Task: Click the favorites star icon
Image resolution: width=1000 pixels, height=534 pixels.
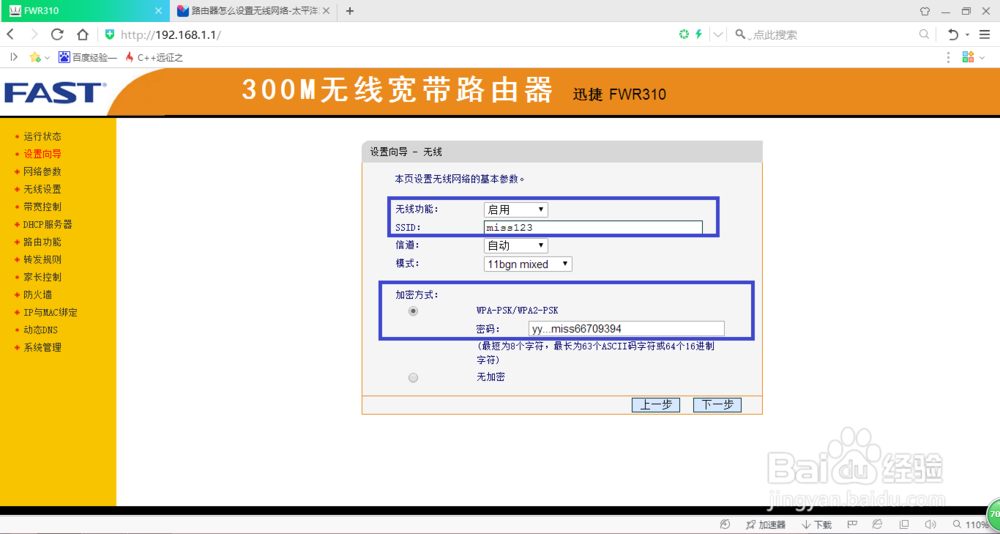Action: [x=34, y=57]
